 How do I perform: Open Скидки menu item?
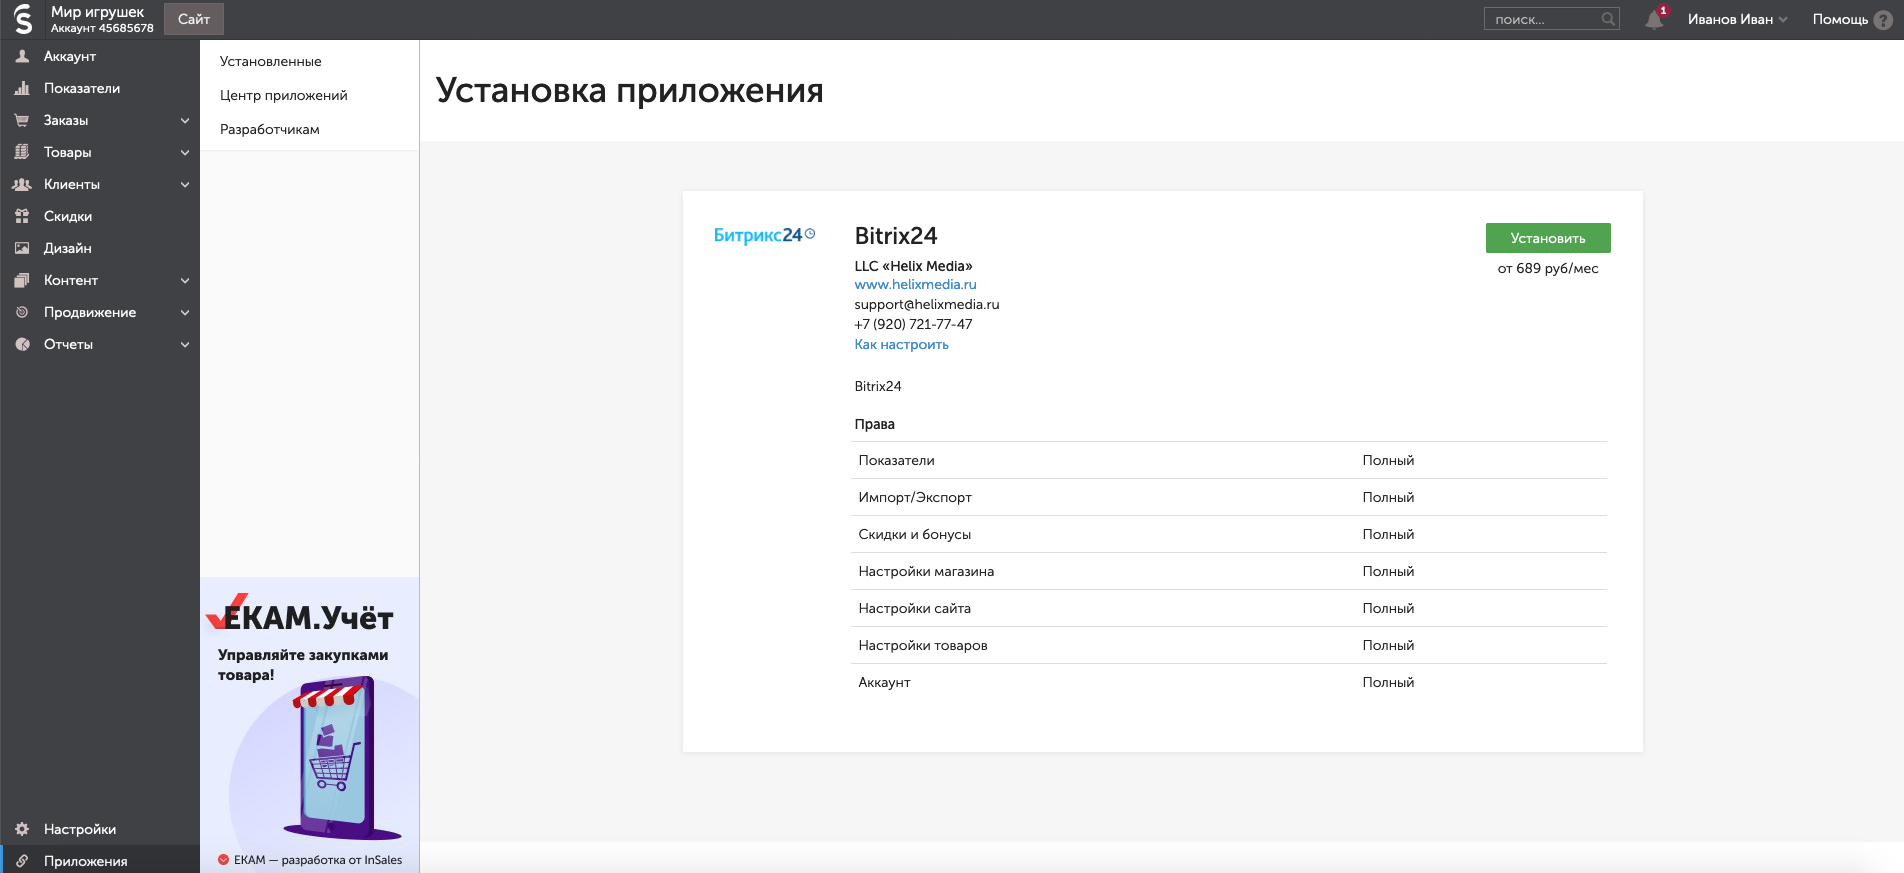coord(100,216)
